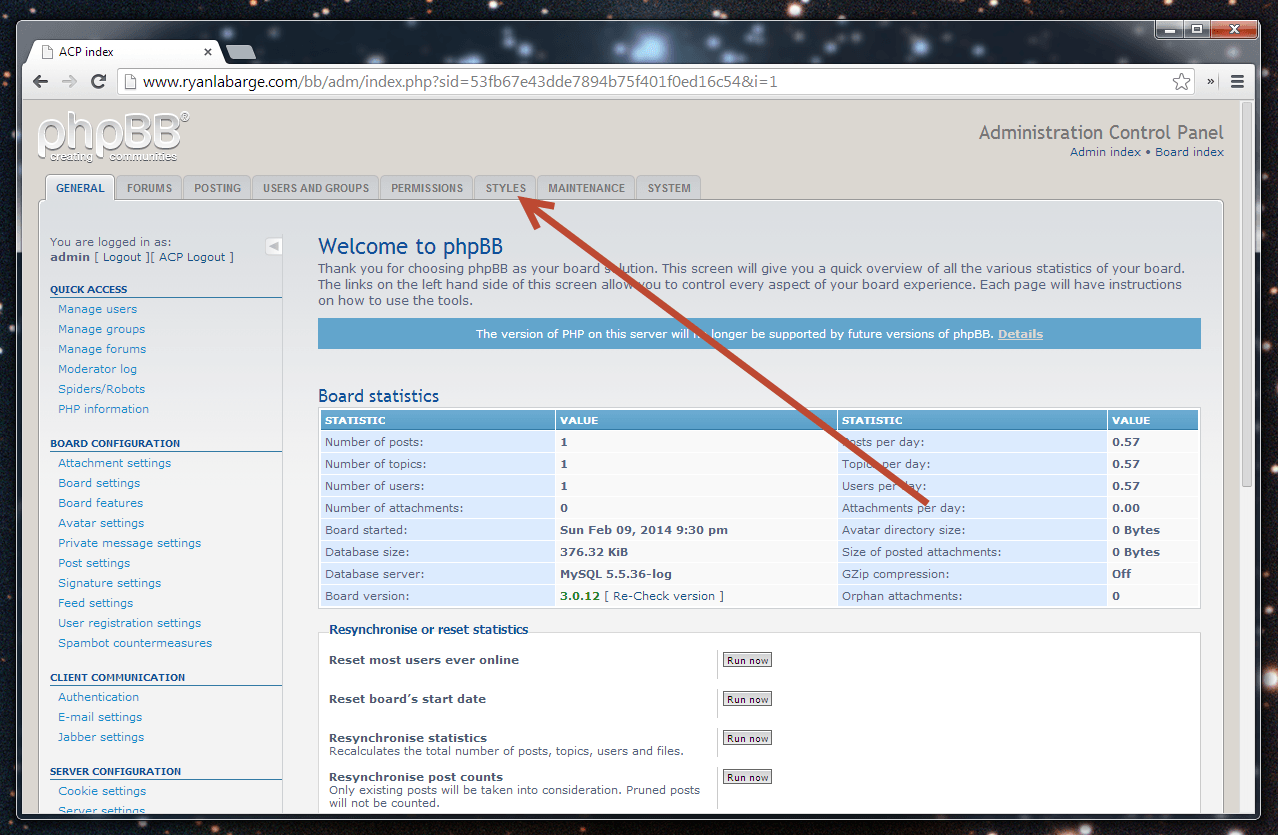Open a new browser tab
The image size is (1278, 835).
pyautogui.click(x=241, y=52)
